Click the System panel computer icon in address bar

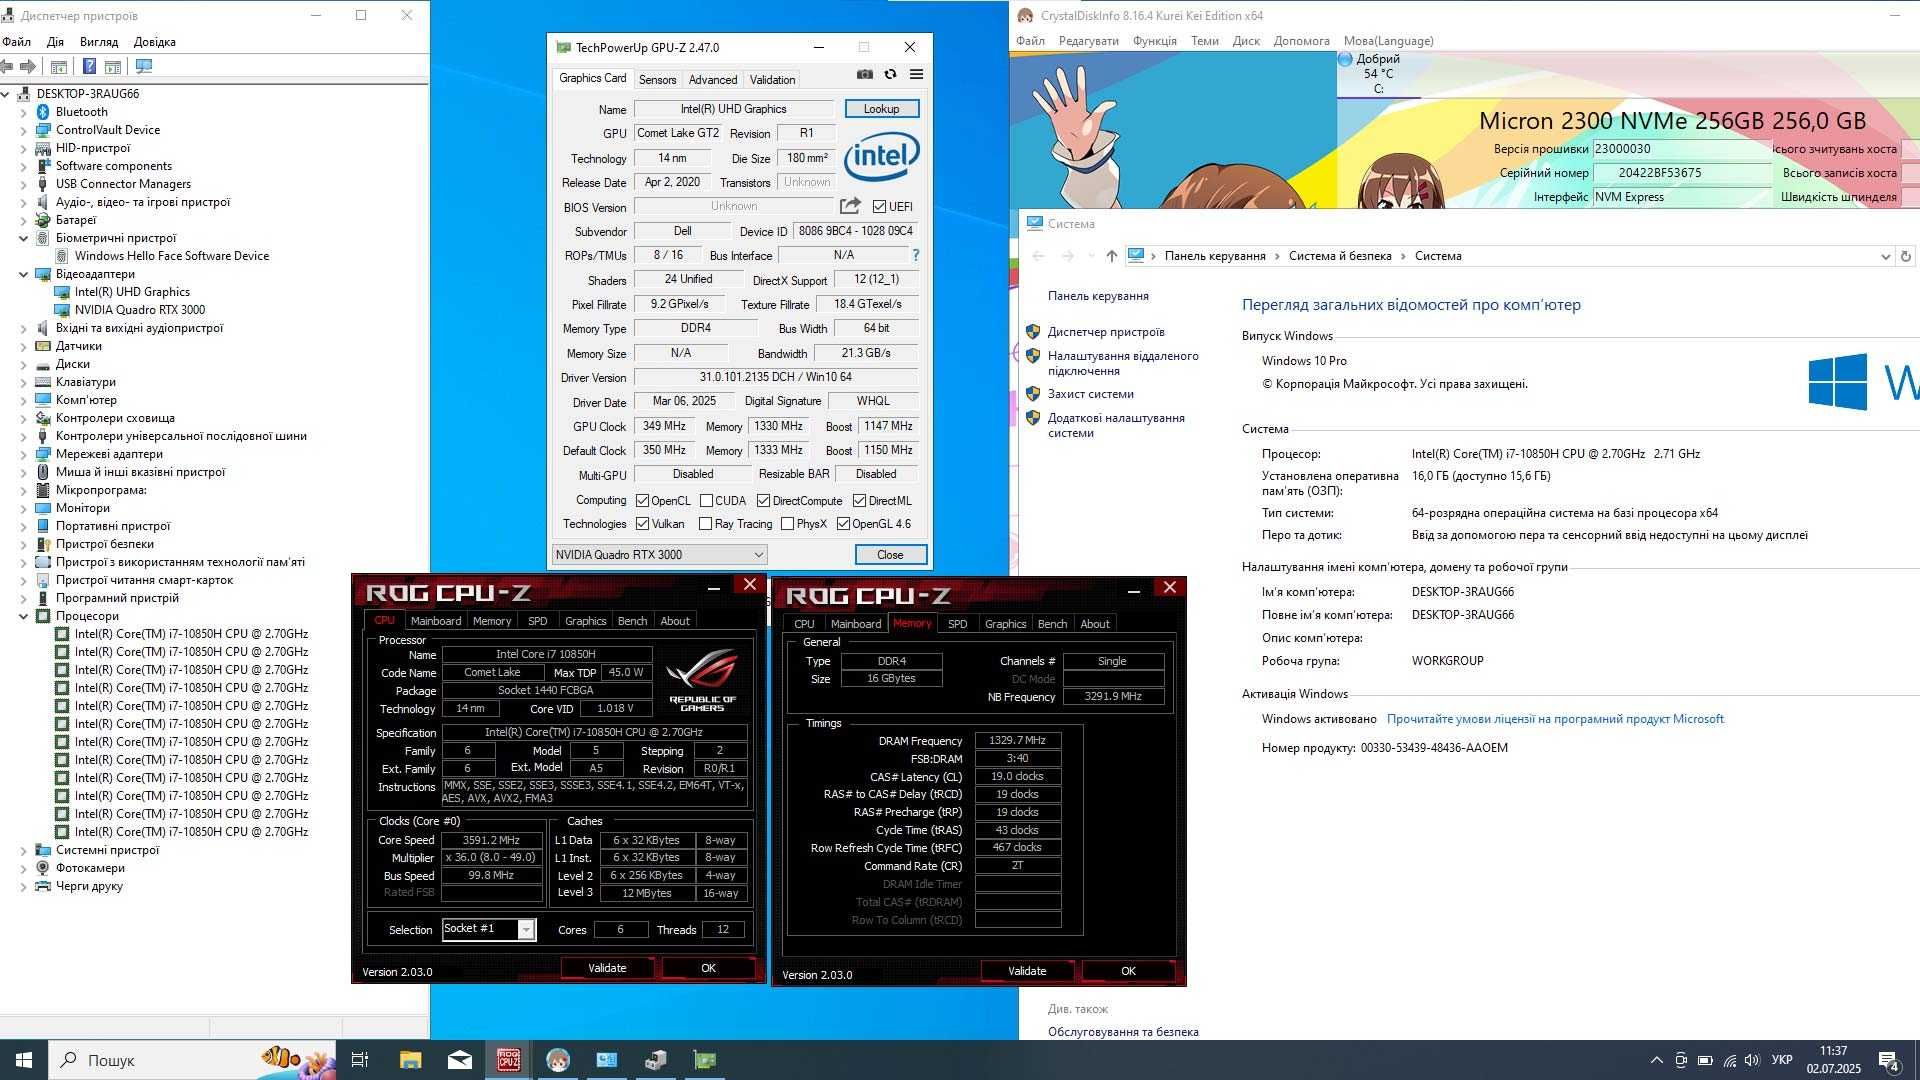pos(1136,255)
